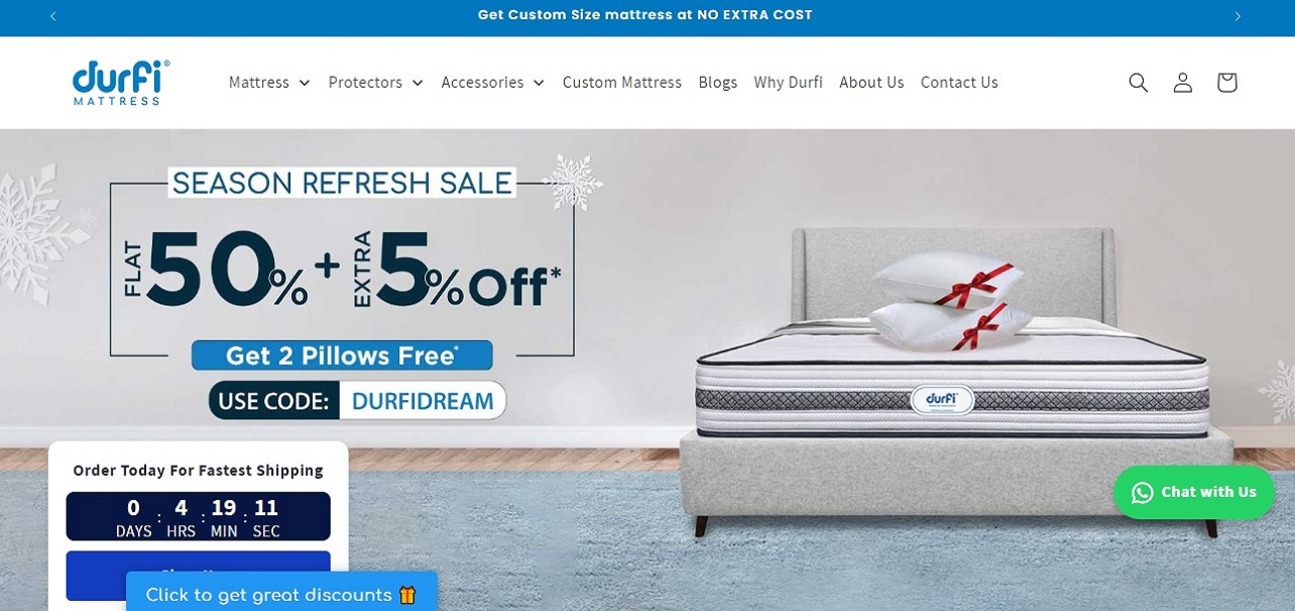The width and height of the screenshot is (1295, 611).
Task: Expand the Accessories dropdown menu
Action: [493, 82]
